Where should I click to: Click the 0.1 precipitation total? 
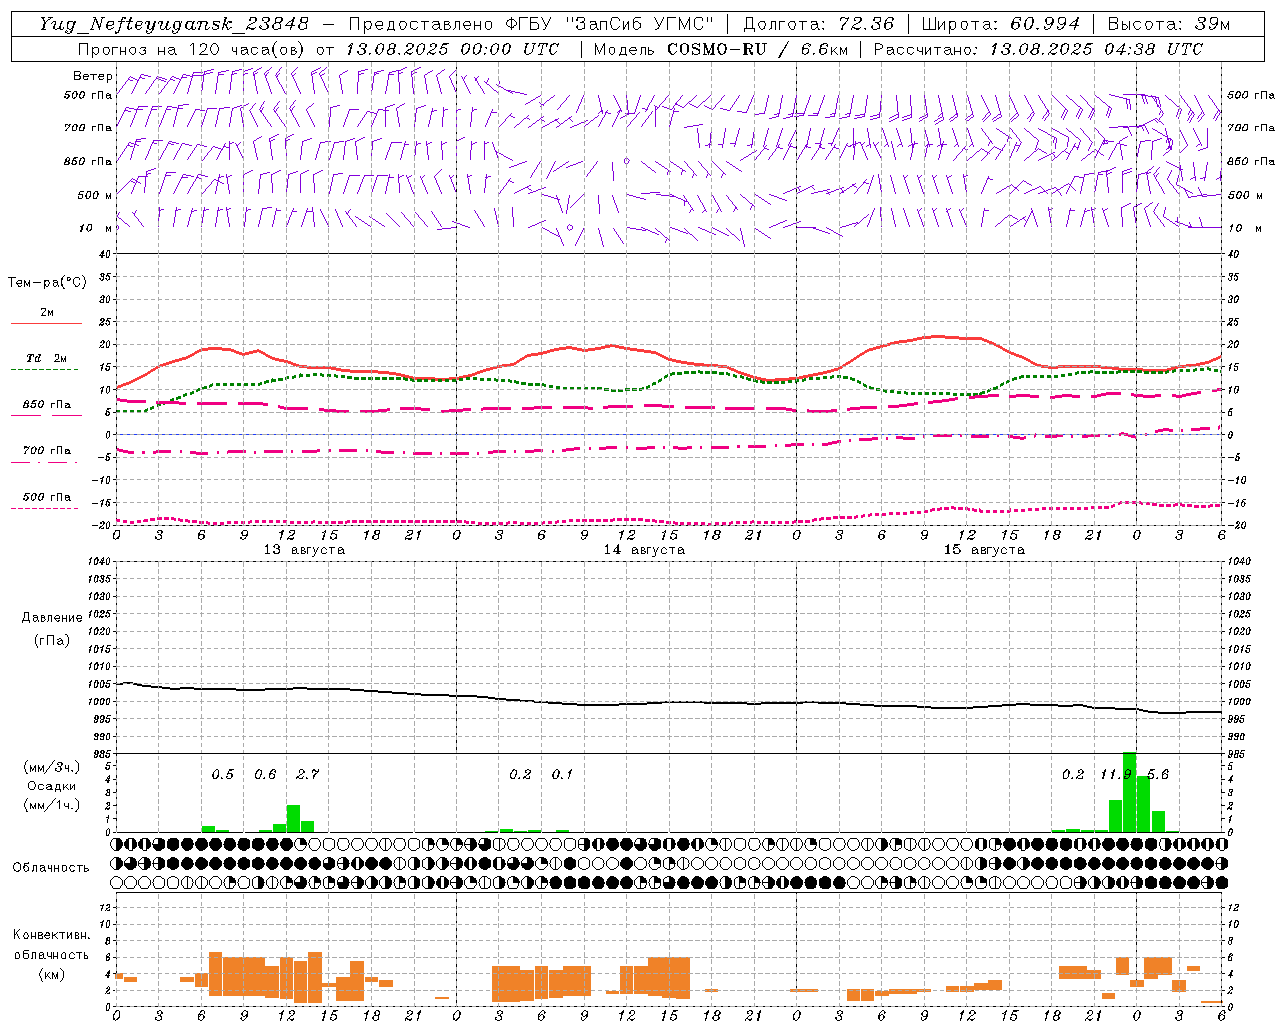(x=562, y=775)
